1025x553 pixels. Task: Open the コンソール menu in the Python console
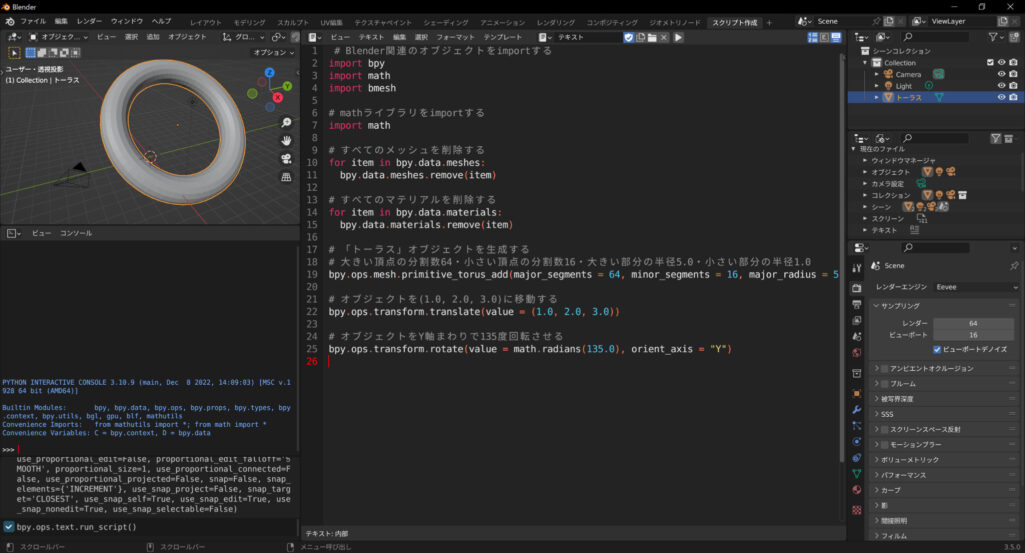pos(76,233)
